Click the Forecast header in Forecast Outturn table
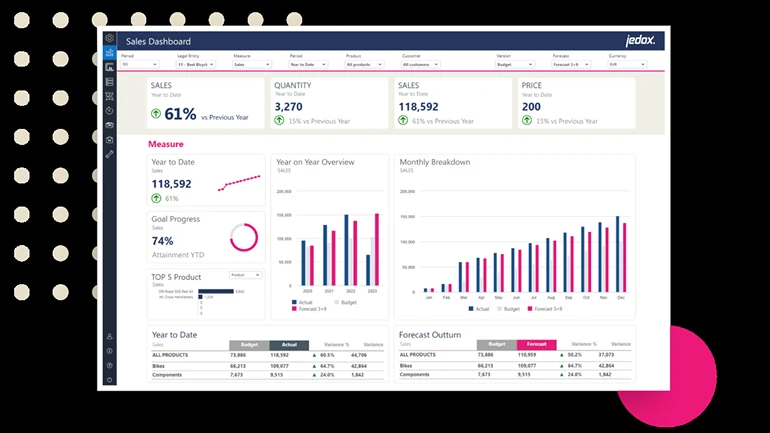This screenshot has width=770, height=433. [536, 344]
